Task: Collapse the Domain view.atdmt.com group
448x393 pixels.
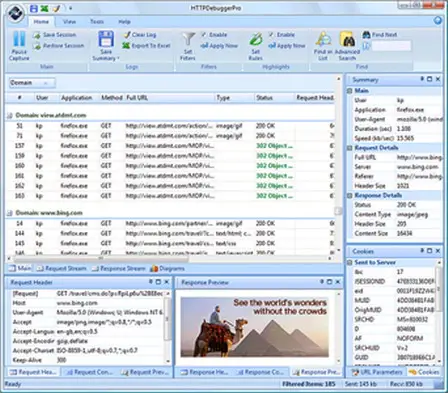Action: tap(10, 115)
